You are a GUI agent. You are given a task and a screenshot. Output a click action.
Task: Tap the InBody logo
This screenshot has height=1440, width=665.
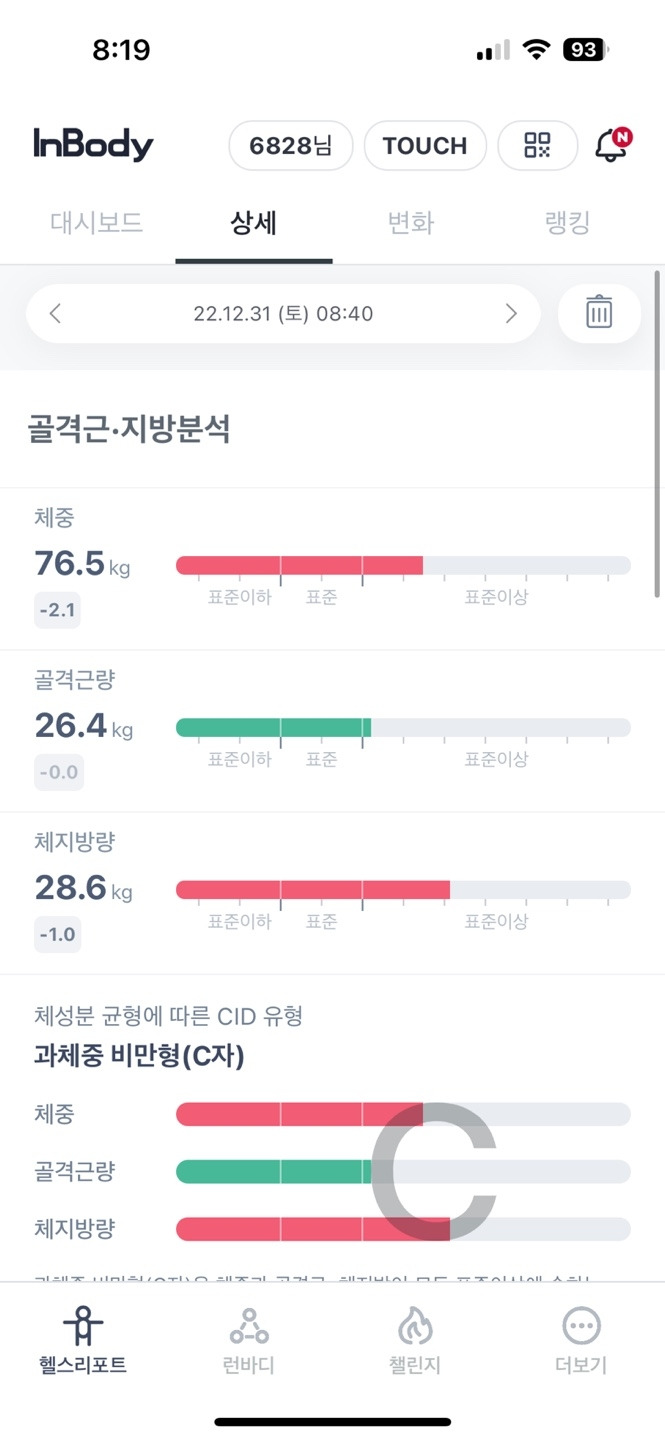coord(93,145)
